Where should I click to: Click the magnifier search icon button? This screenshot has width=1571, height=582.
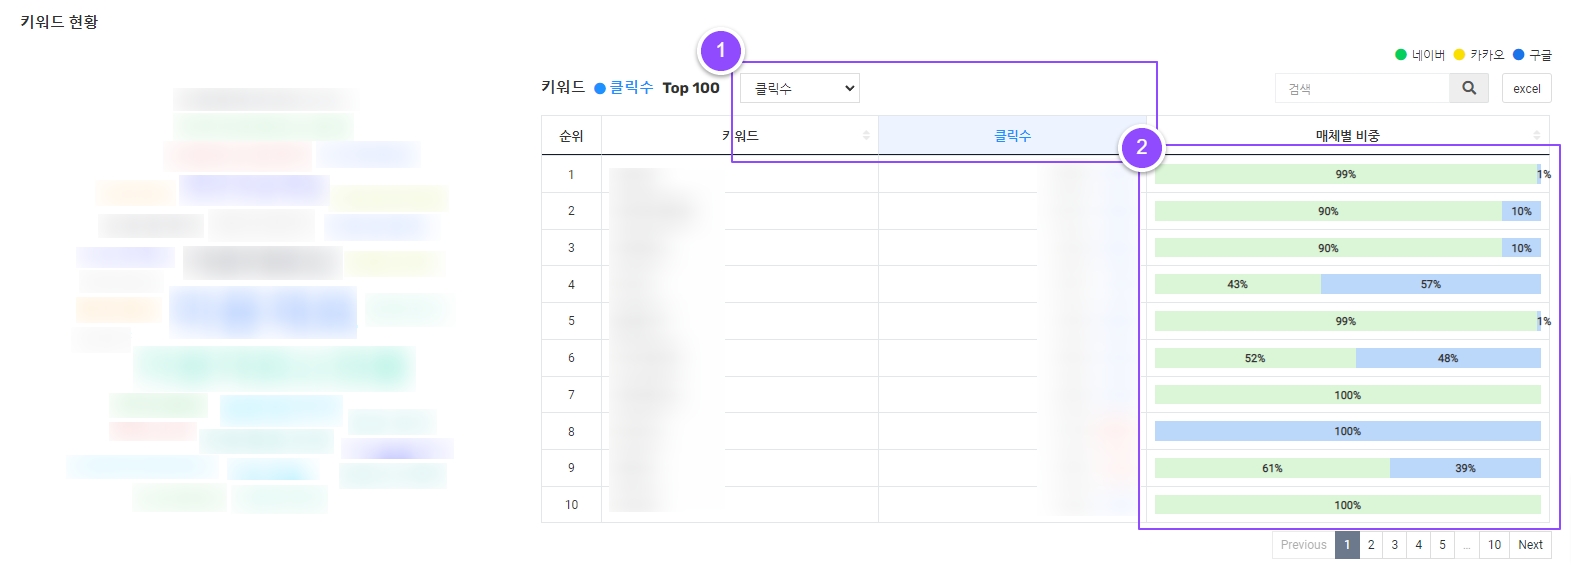pyautogui.click(x=1468, y=88)
